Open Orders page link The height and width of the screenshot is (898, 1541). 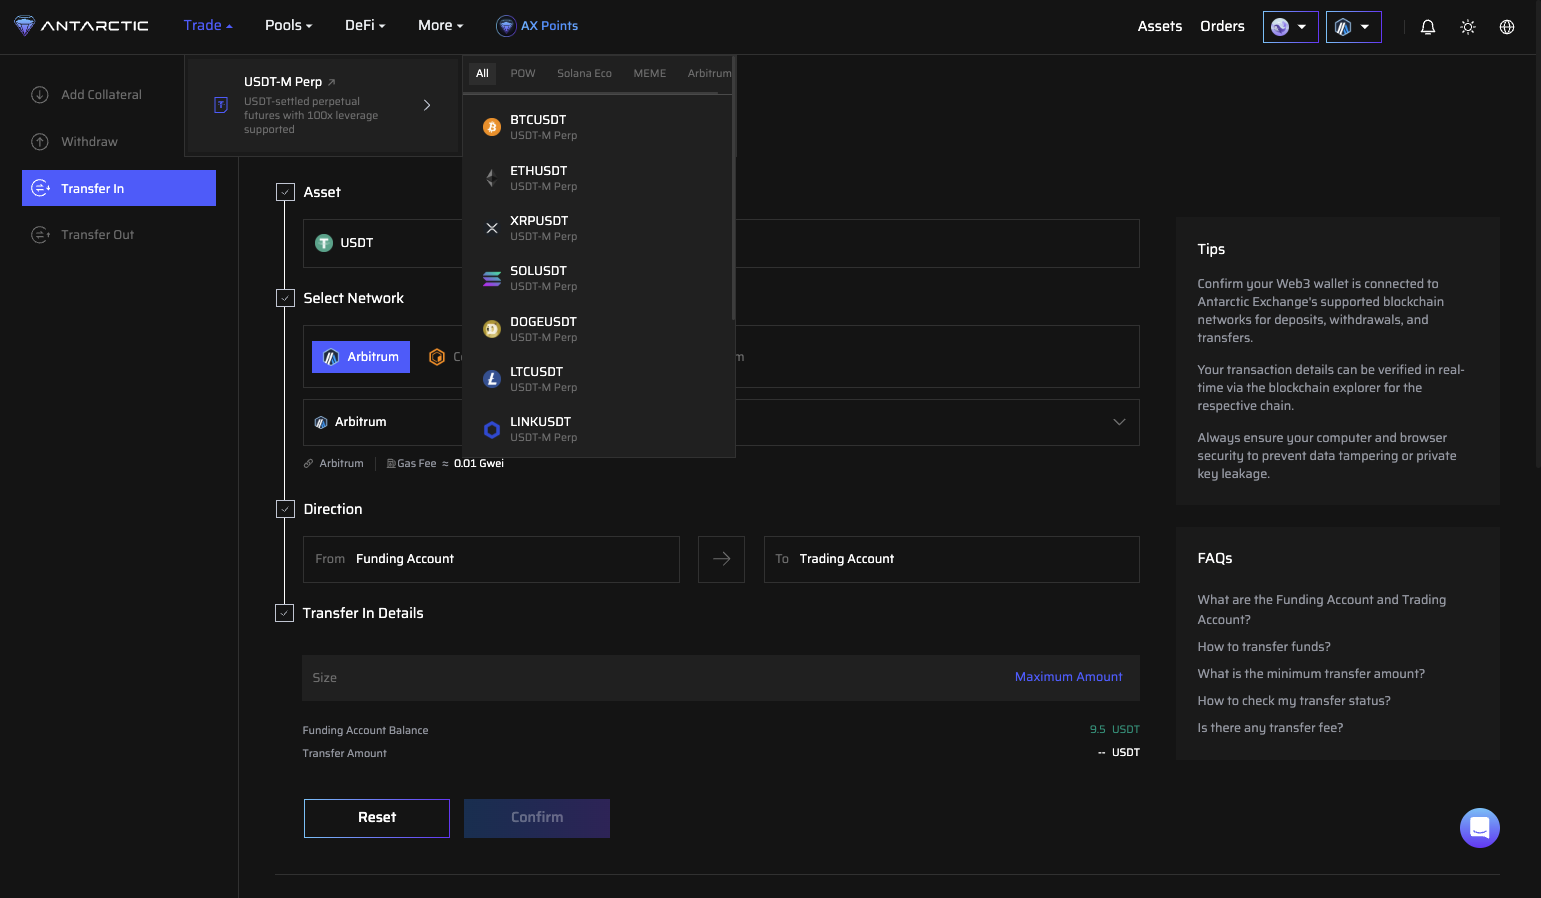[1222, 26]
